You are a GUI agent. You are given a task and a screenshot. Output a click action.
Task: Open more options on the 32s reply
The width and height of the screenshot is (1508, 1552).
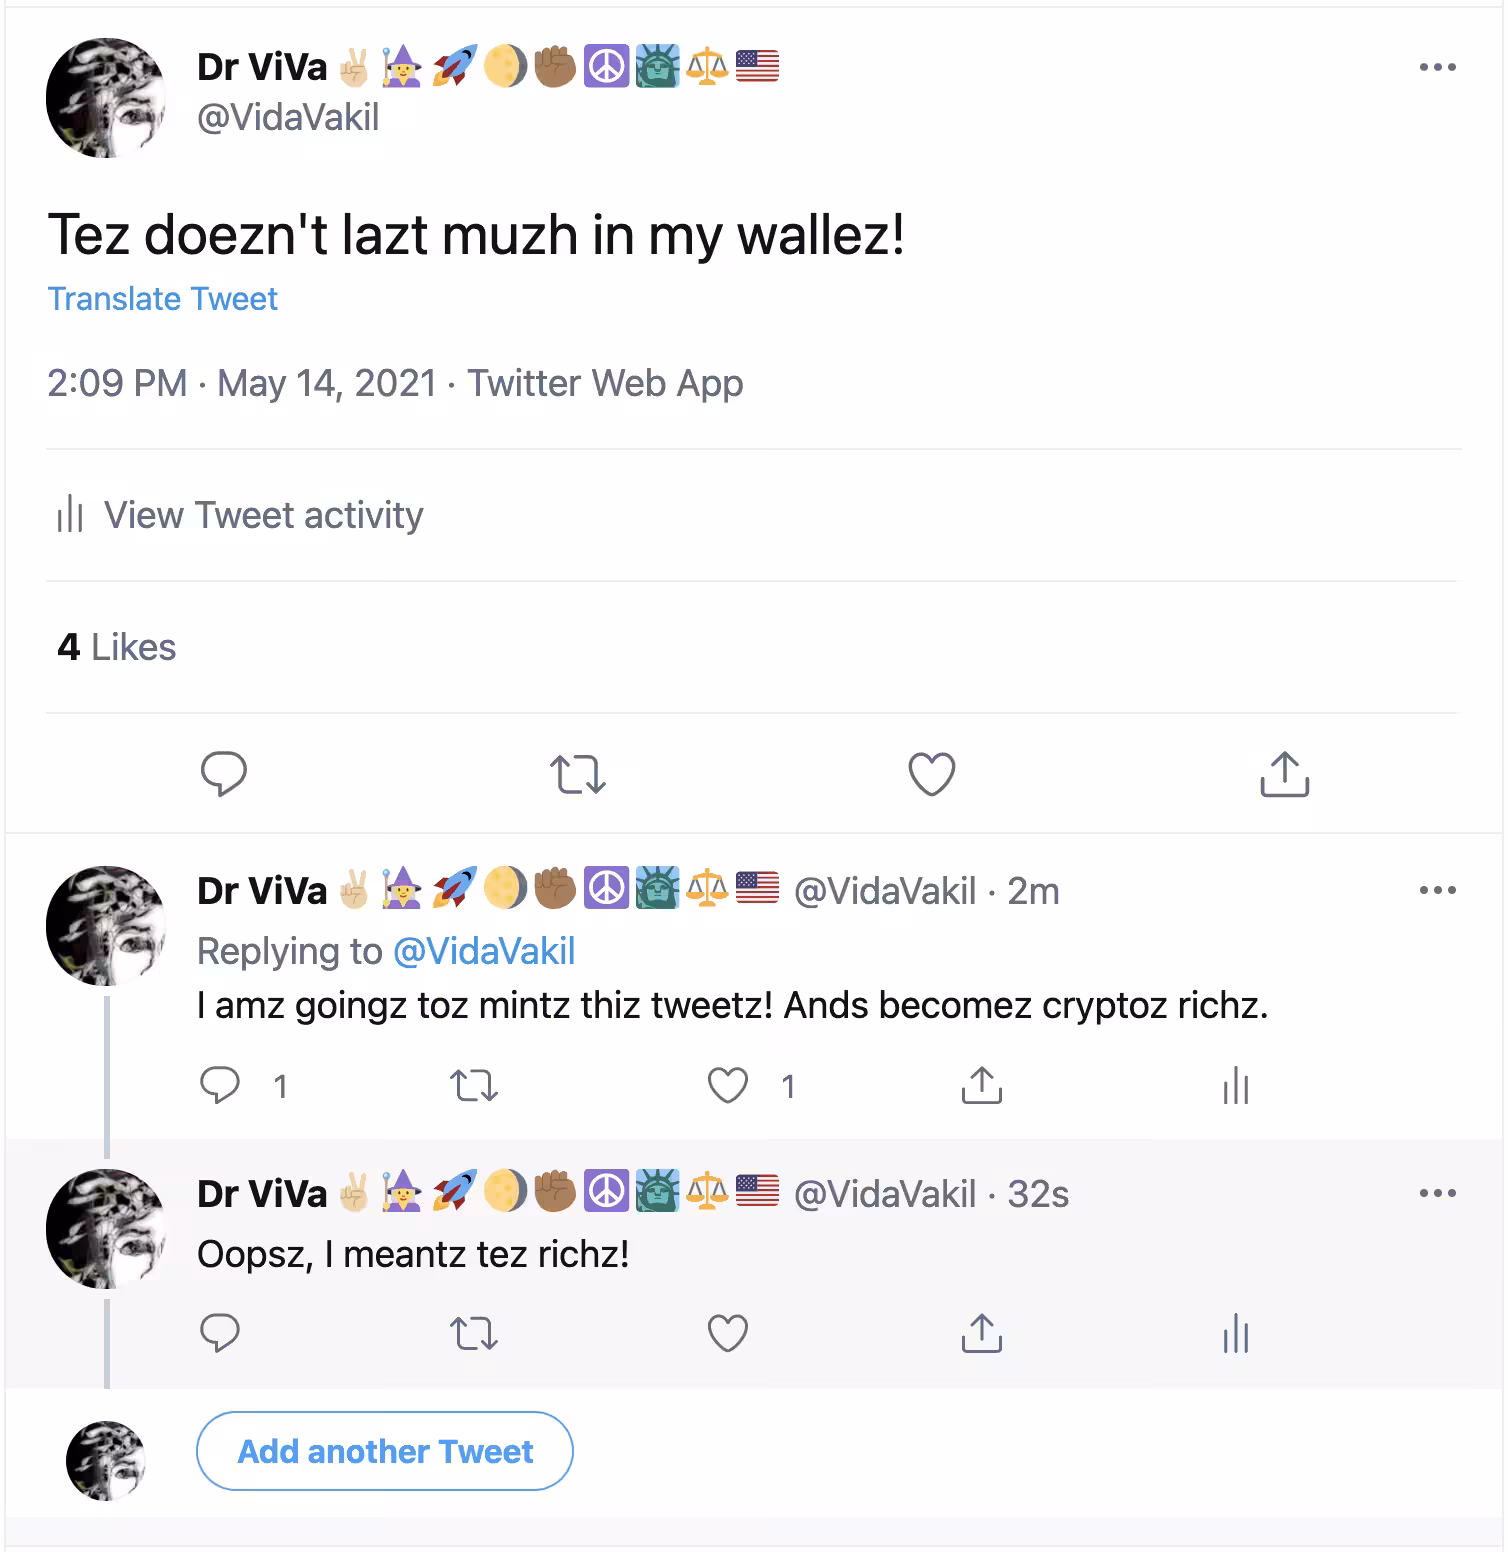pos(1437,1193)
